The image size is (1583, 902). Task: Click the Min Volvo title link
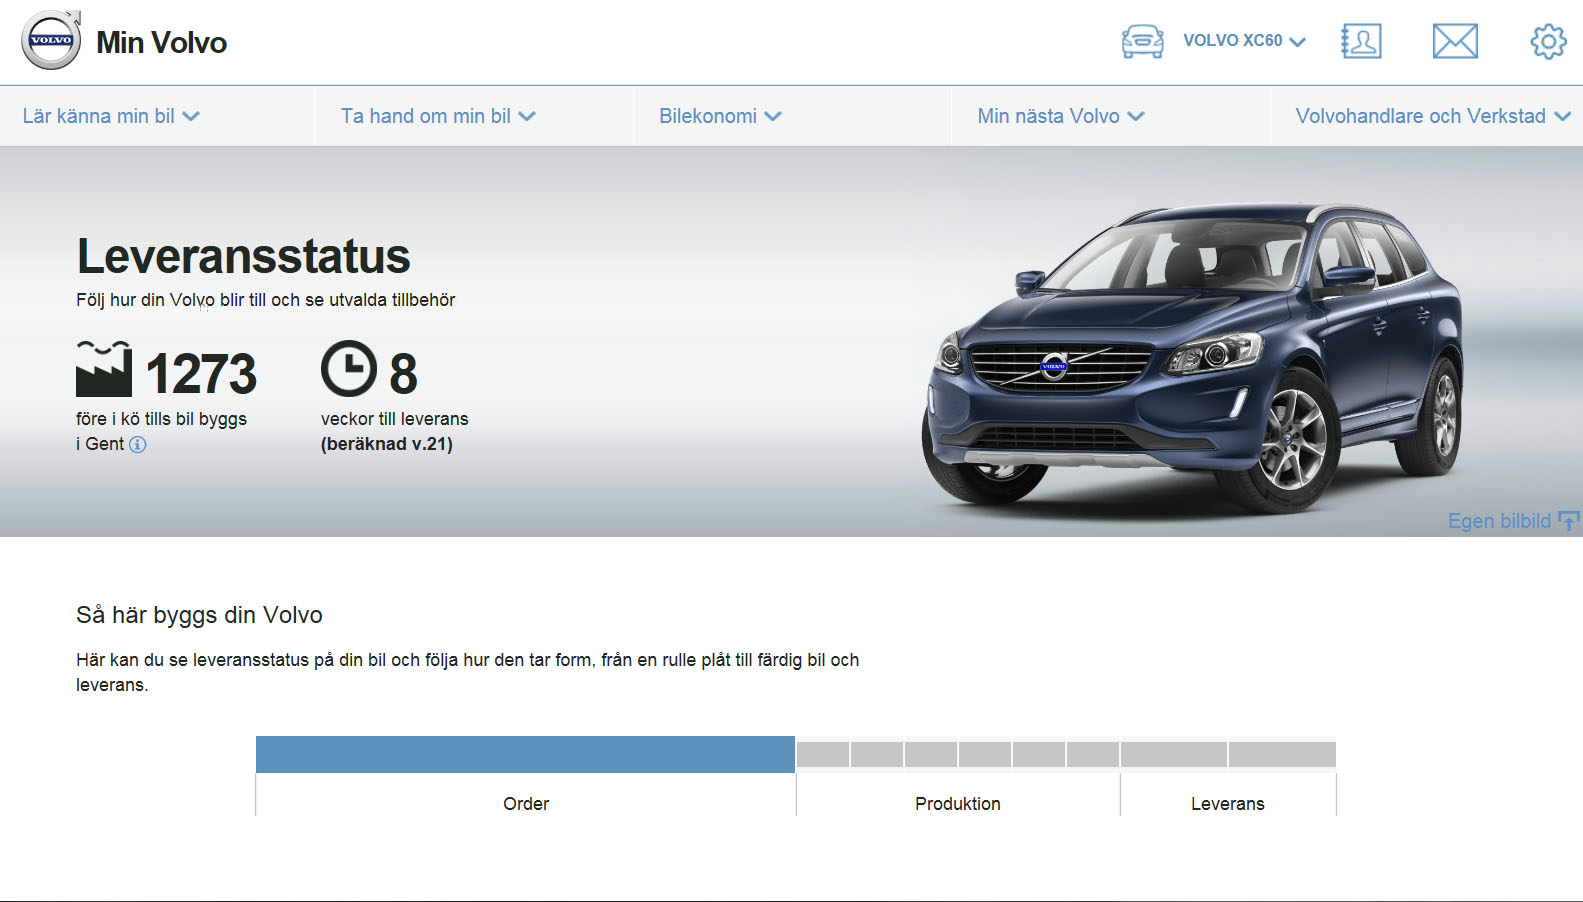(161, 42)
